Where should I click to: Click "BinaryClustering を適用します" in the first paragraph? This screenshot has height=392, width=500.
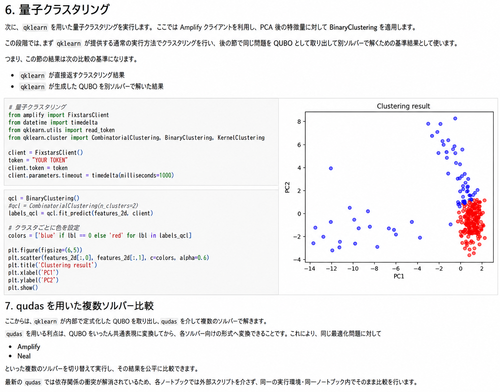pos(372,27)
